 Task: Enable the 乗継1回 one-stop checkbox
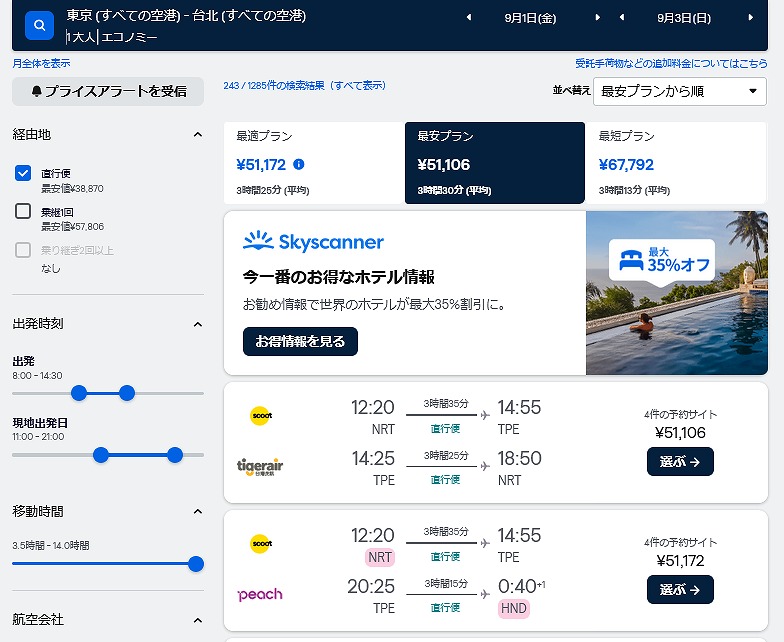tap(23, 211)
